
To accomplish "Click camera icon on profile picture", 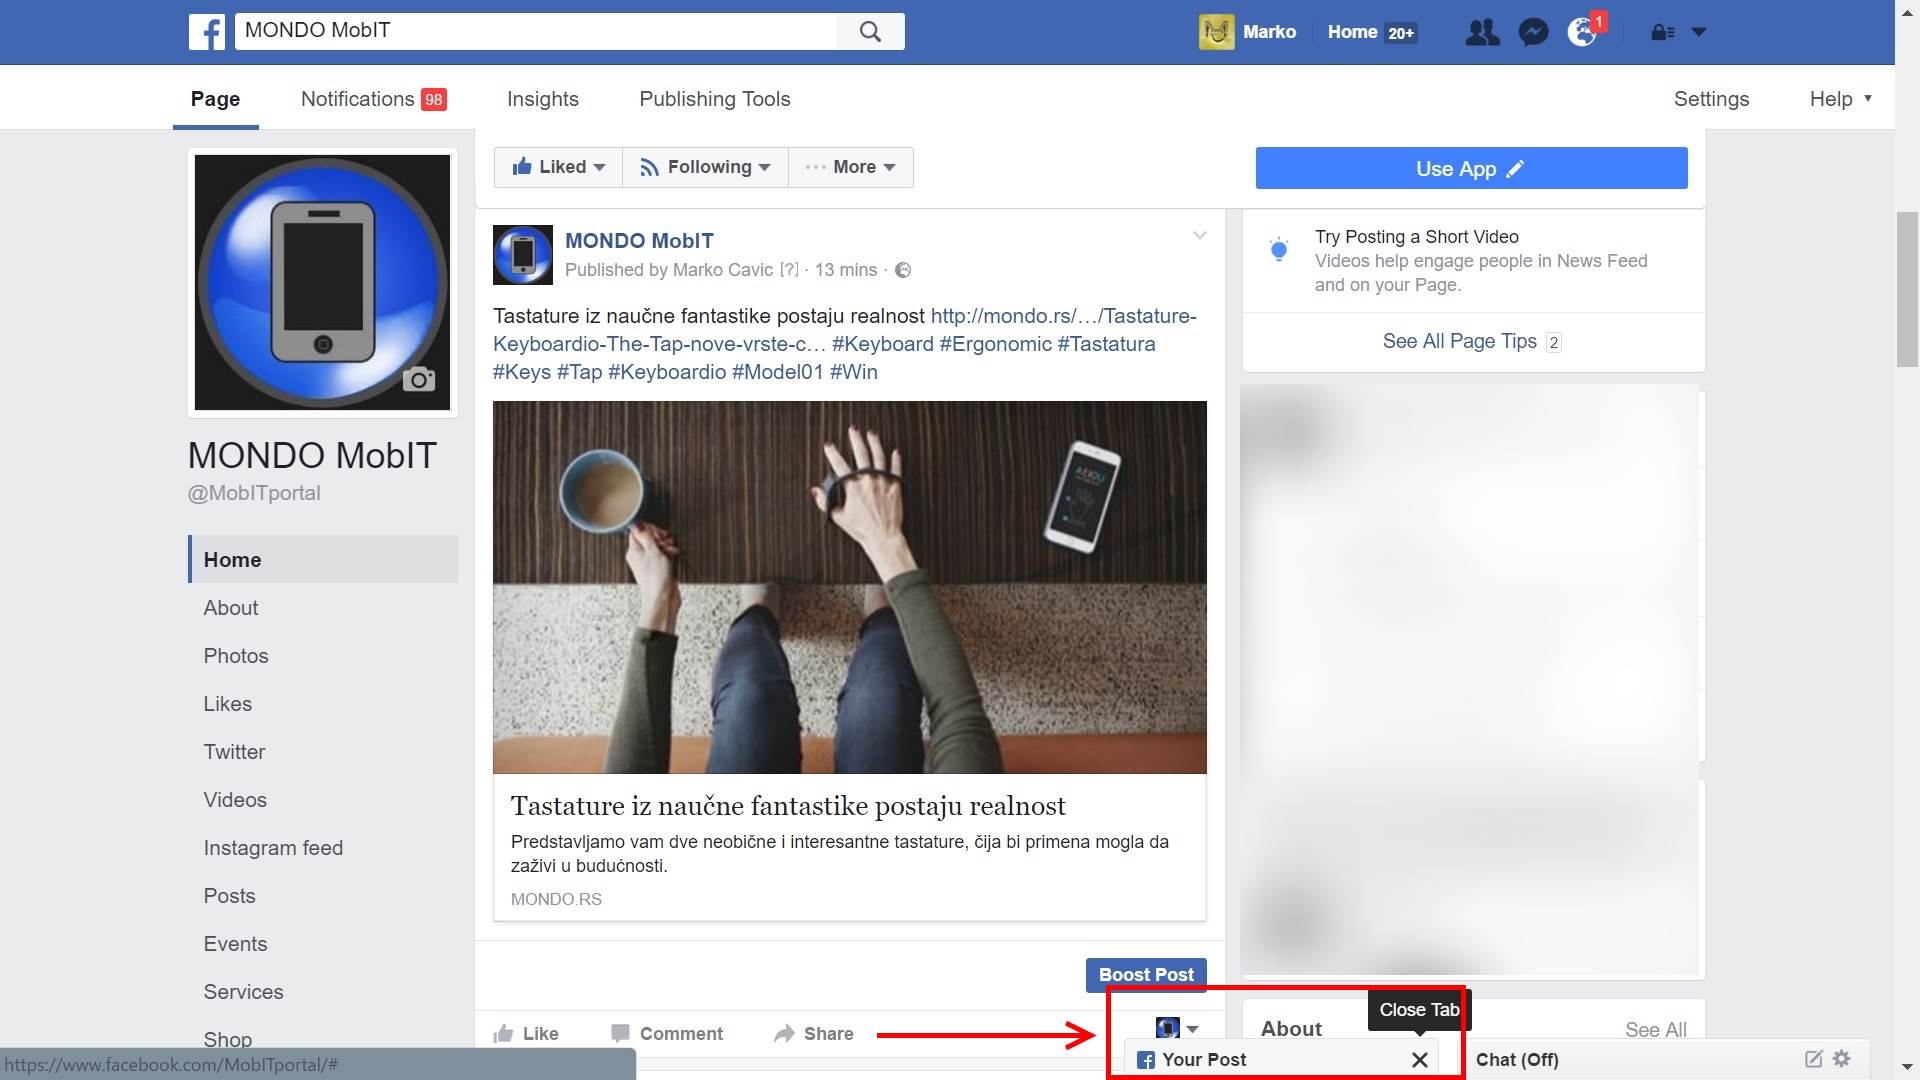I will [x=418, y=380].
